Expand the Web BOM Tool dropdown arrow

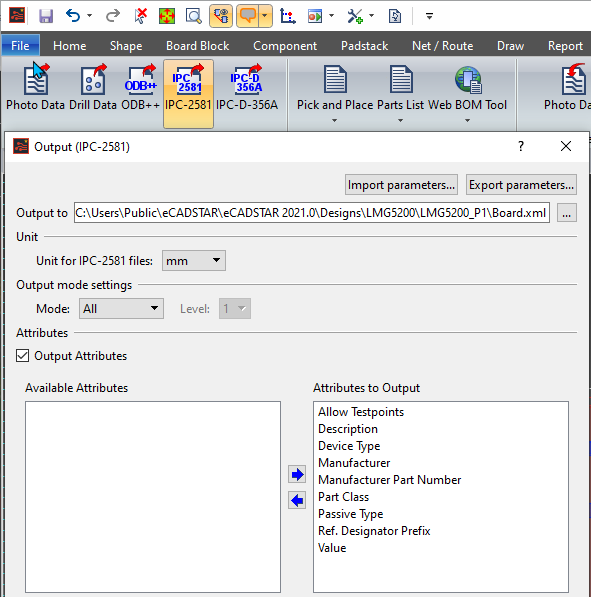(x=467, y=120)
